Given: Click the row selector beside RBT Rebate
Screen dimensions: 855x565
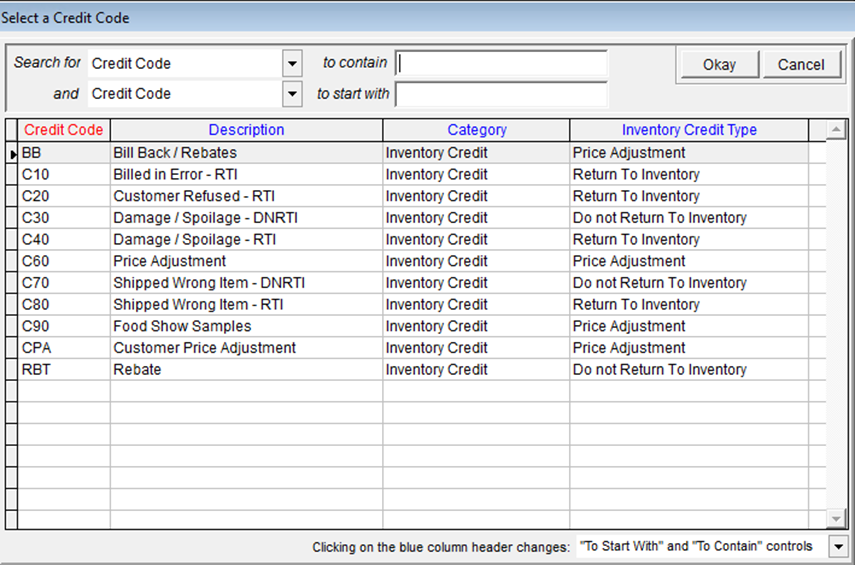Looking at the screenshot, I should coord(11,370).
